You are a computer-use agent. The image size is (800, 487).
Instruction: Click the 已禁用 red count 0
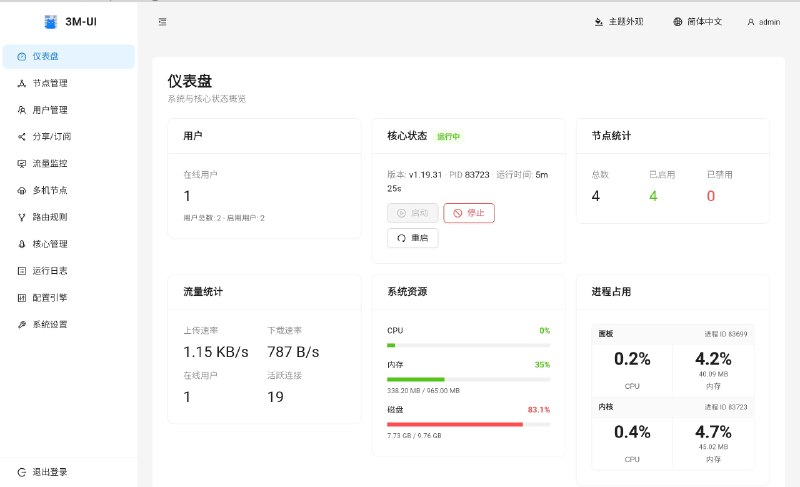[711, 196]
